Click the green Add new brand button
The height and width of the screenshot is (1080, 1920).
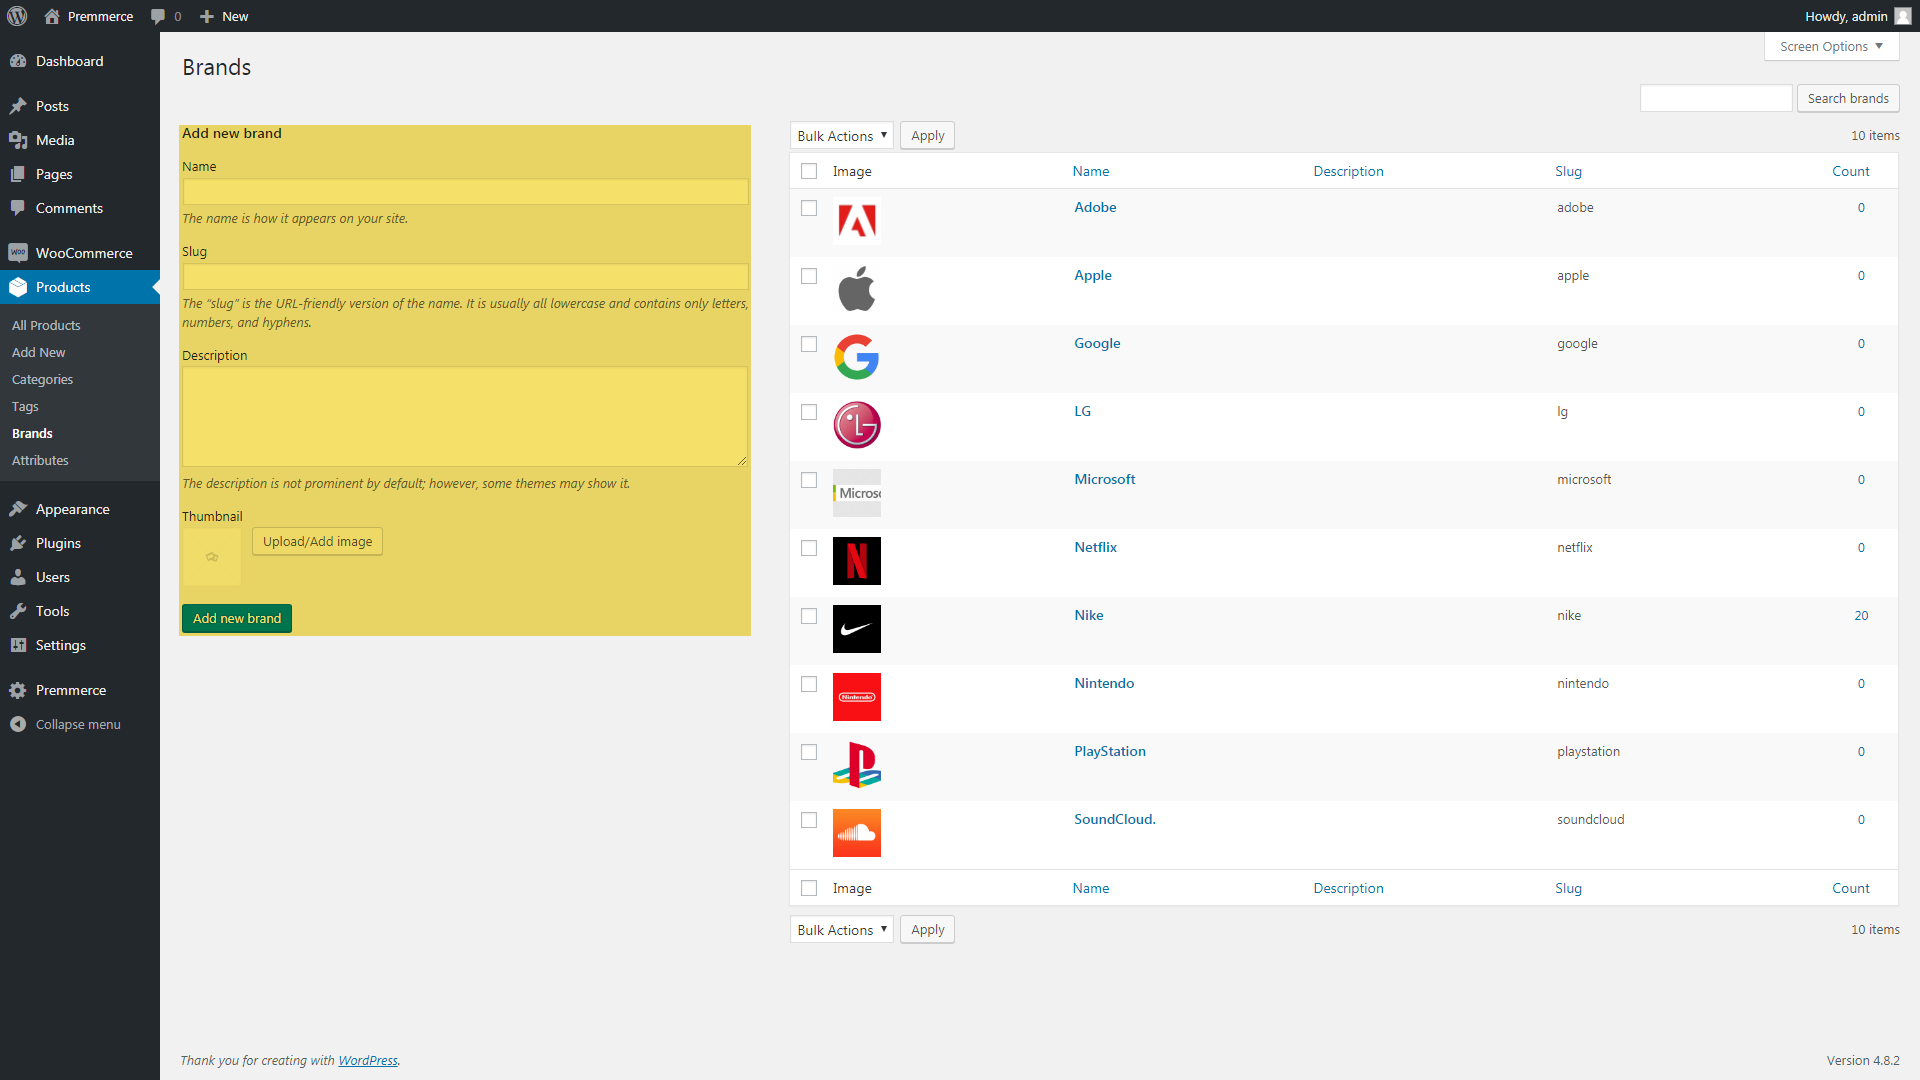pyautogui.click(x=237, y=618)
